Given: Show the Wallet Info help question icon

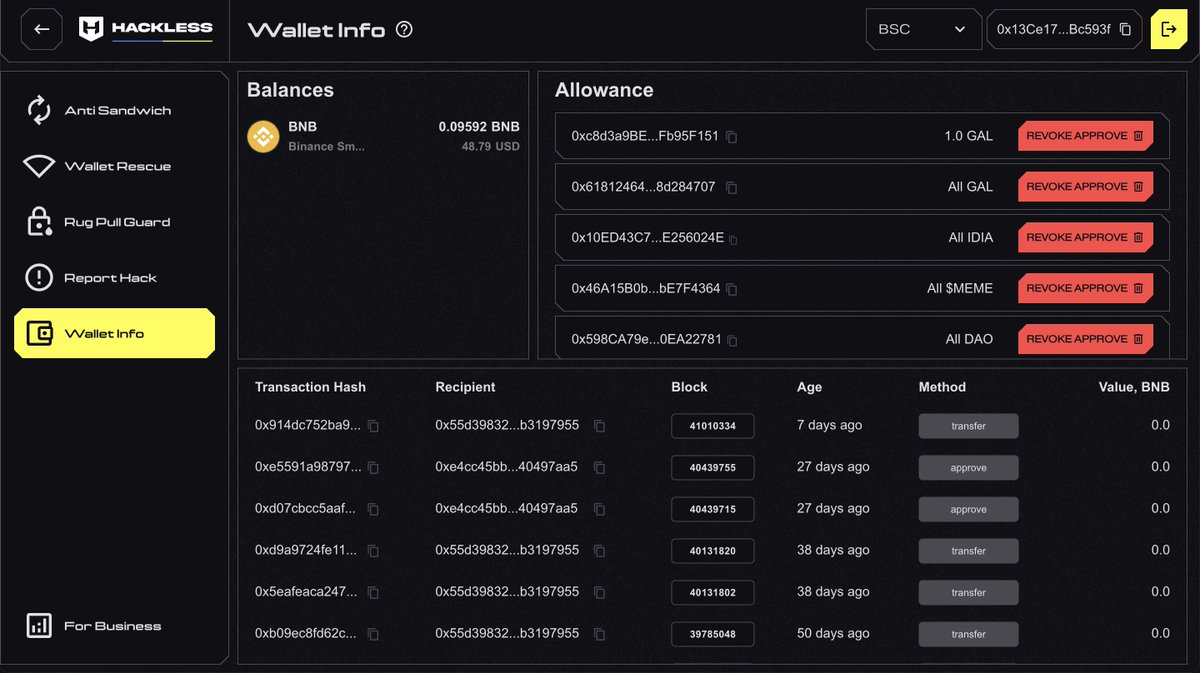Looking at the screenshot, I should click(404, 30).
